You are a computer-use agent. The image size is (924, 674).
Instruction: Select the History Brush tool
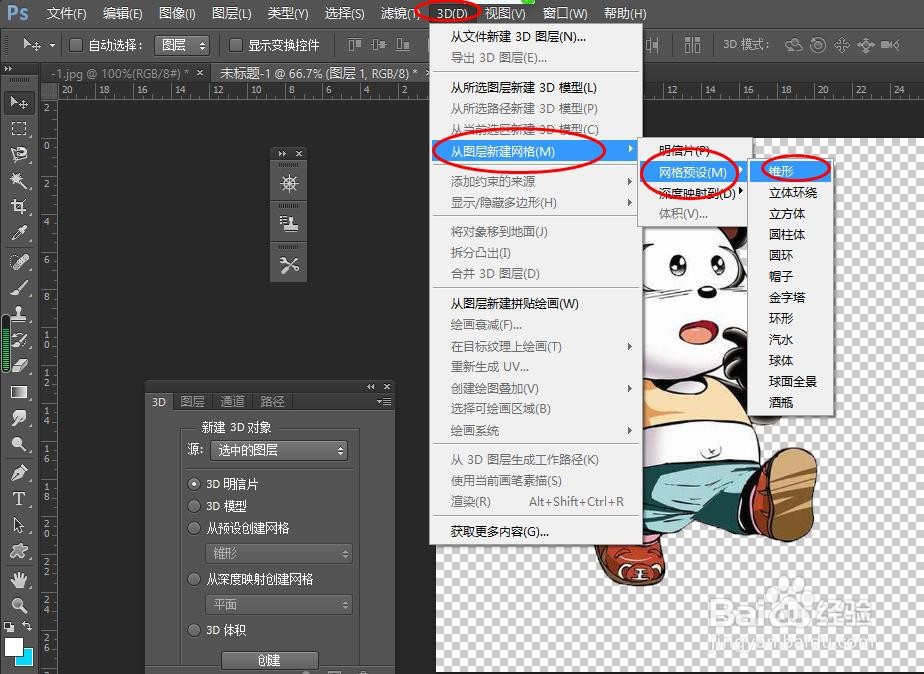tap(19, 339)
